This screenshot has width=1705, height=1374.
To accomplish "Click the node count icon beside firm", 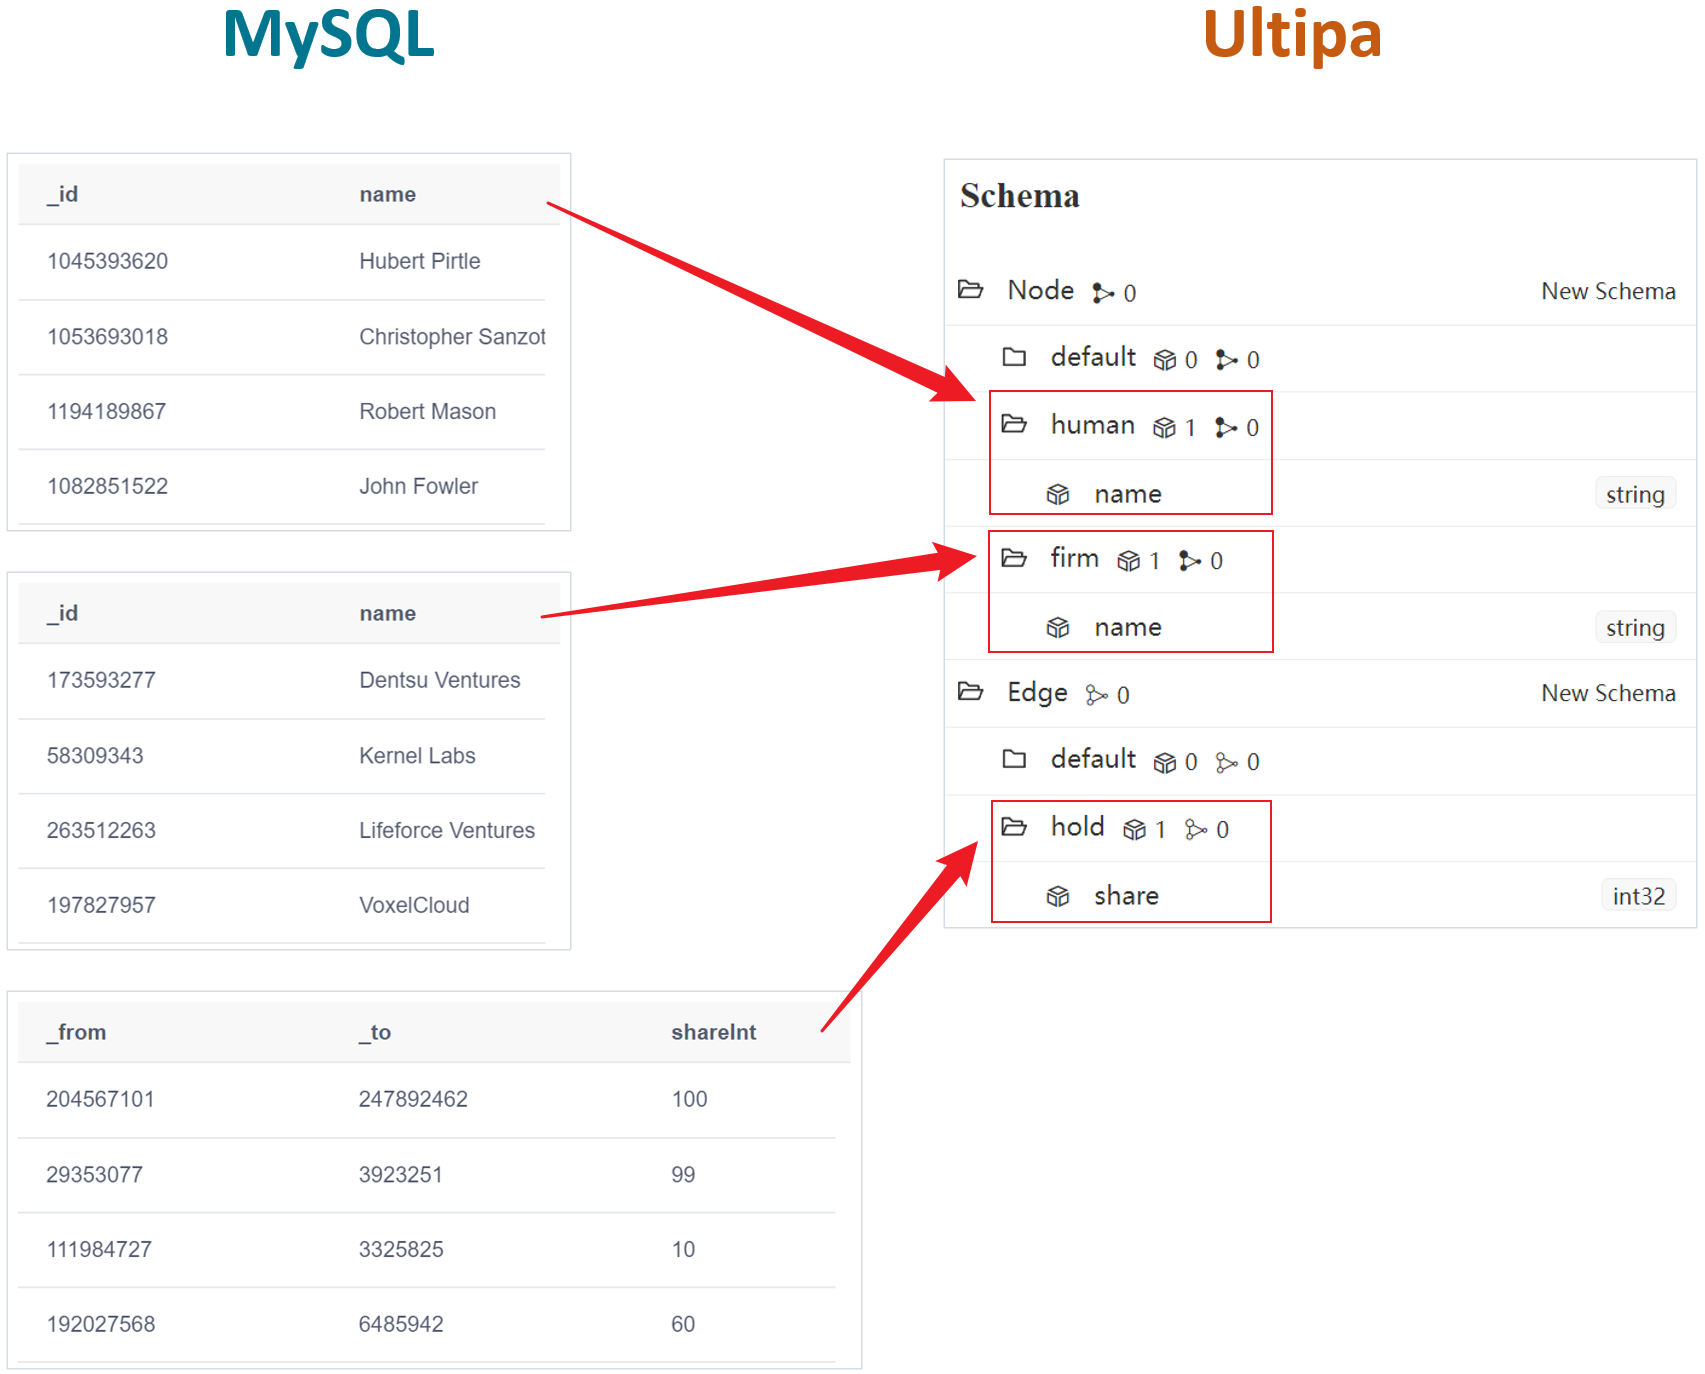I will click(1190, 561).
